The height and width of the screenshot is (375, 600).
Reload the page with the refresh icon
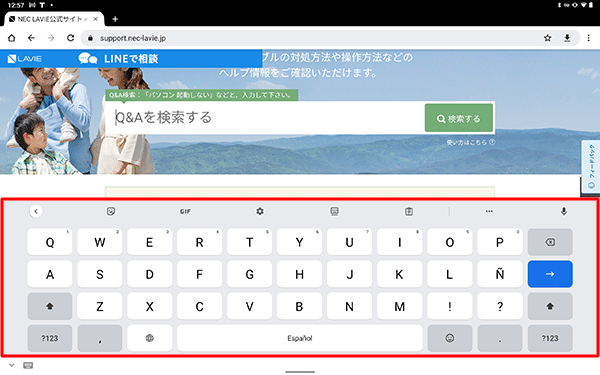pos(70,38)
